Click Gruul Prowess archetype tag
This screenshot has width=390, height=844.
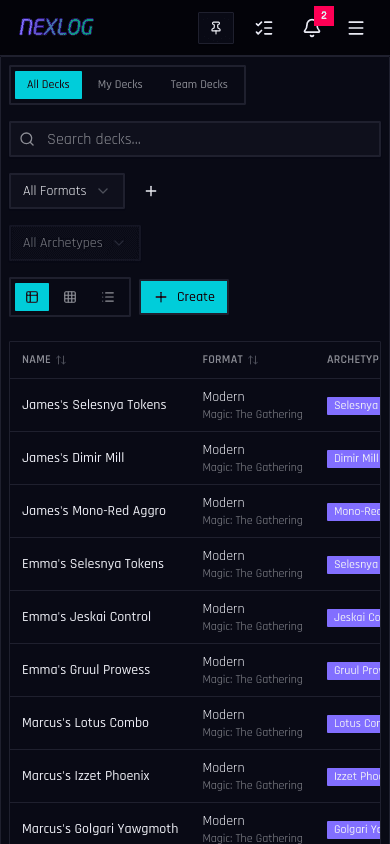tap(353, 670)
